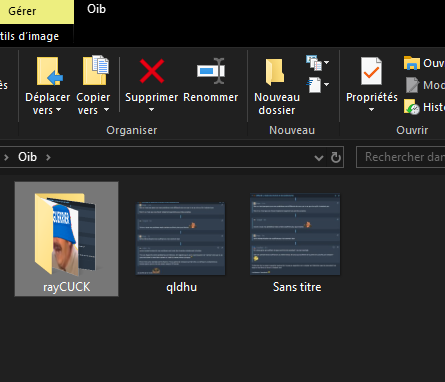The height and width of the screenshot is (382, 445).
Task: Click the Nouveau dossier folder icon
Action: (275, 72)
